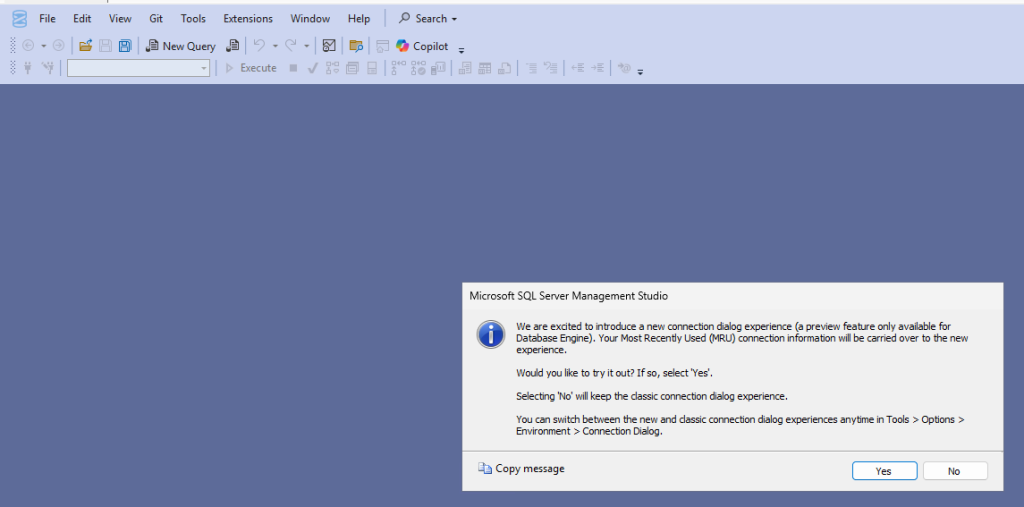
Task: Open the View menu
Action: coord(120,18)
